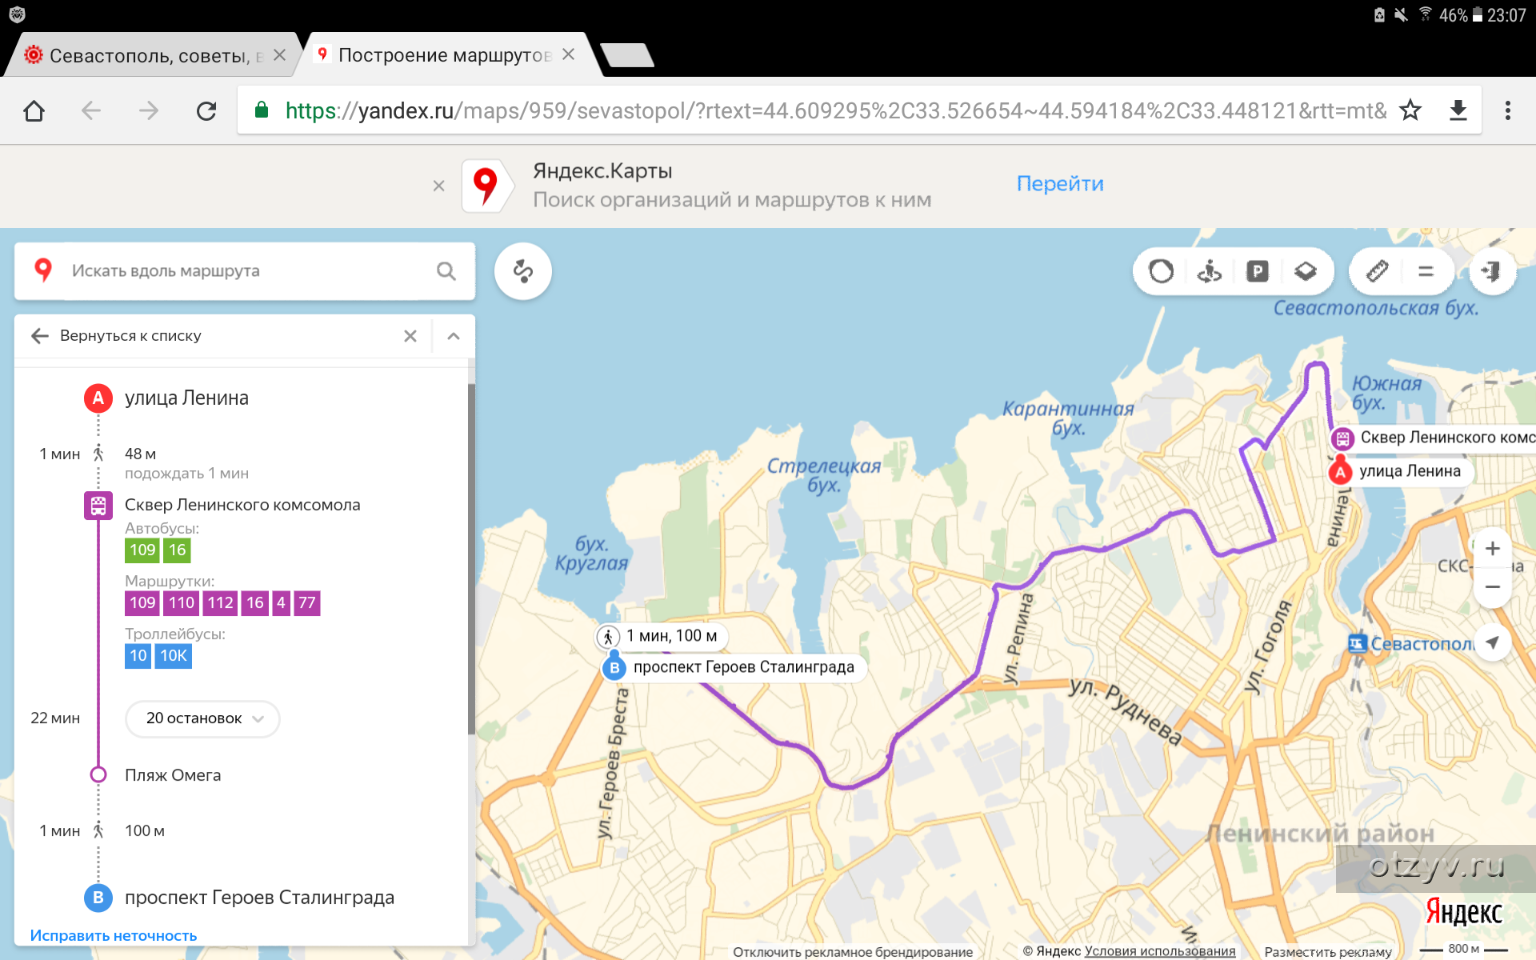Open the map menu with two lines
This screenshot has width=1536, height=960.
click(x=1426, y=271)
